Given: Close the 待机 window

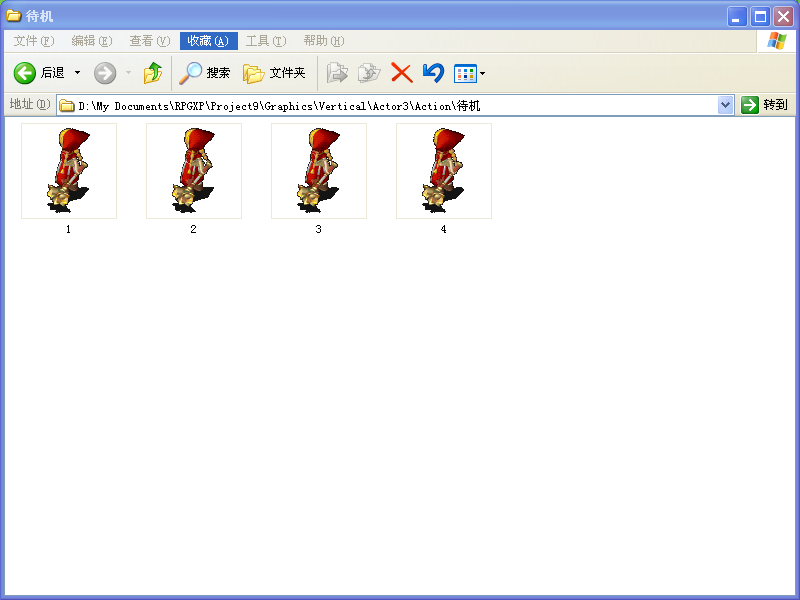Looking at the screenshot, I should pos(784,17).
